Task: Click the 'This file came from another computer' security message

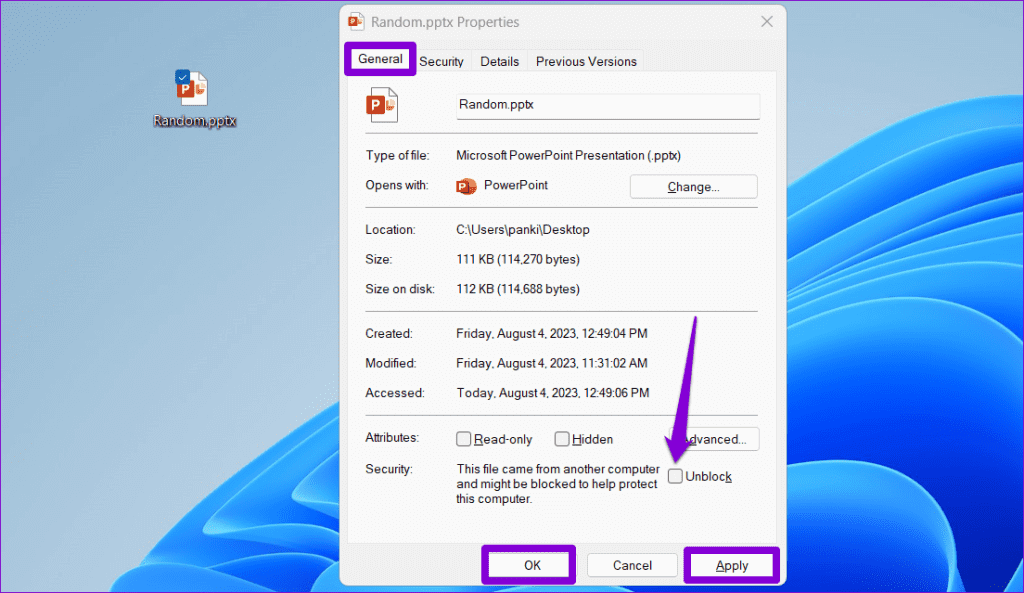Action: (x=558, y=484)
